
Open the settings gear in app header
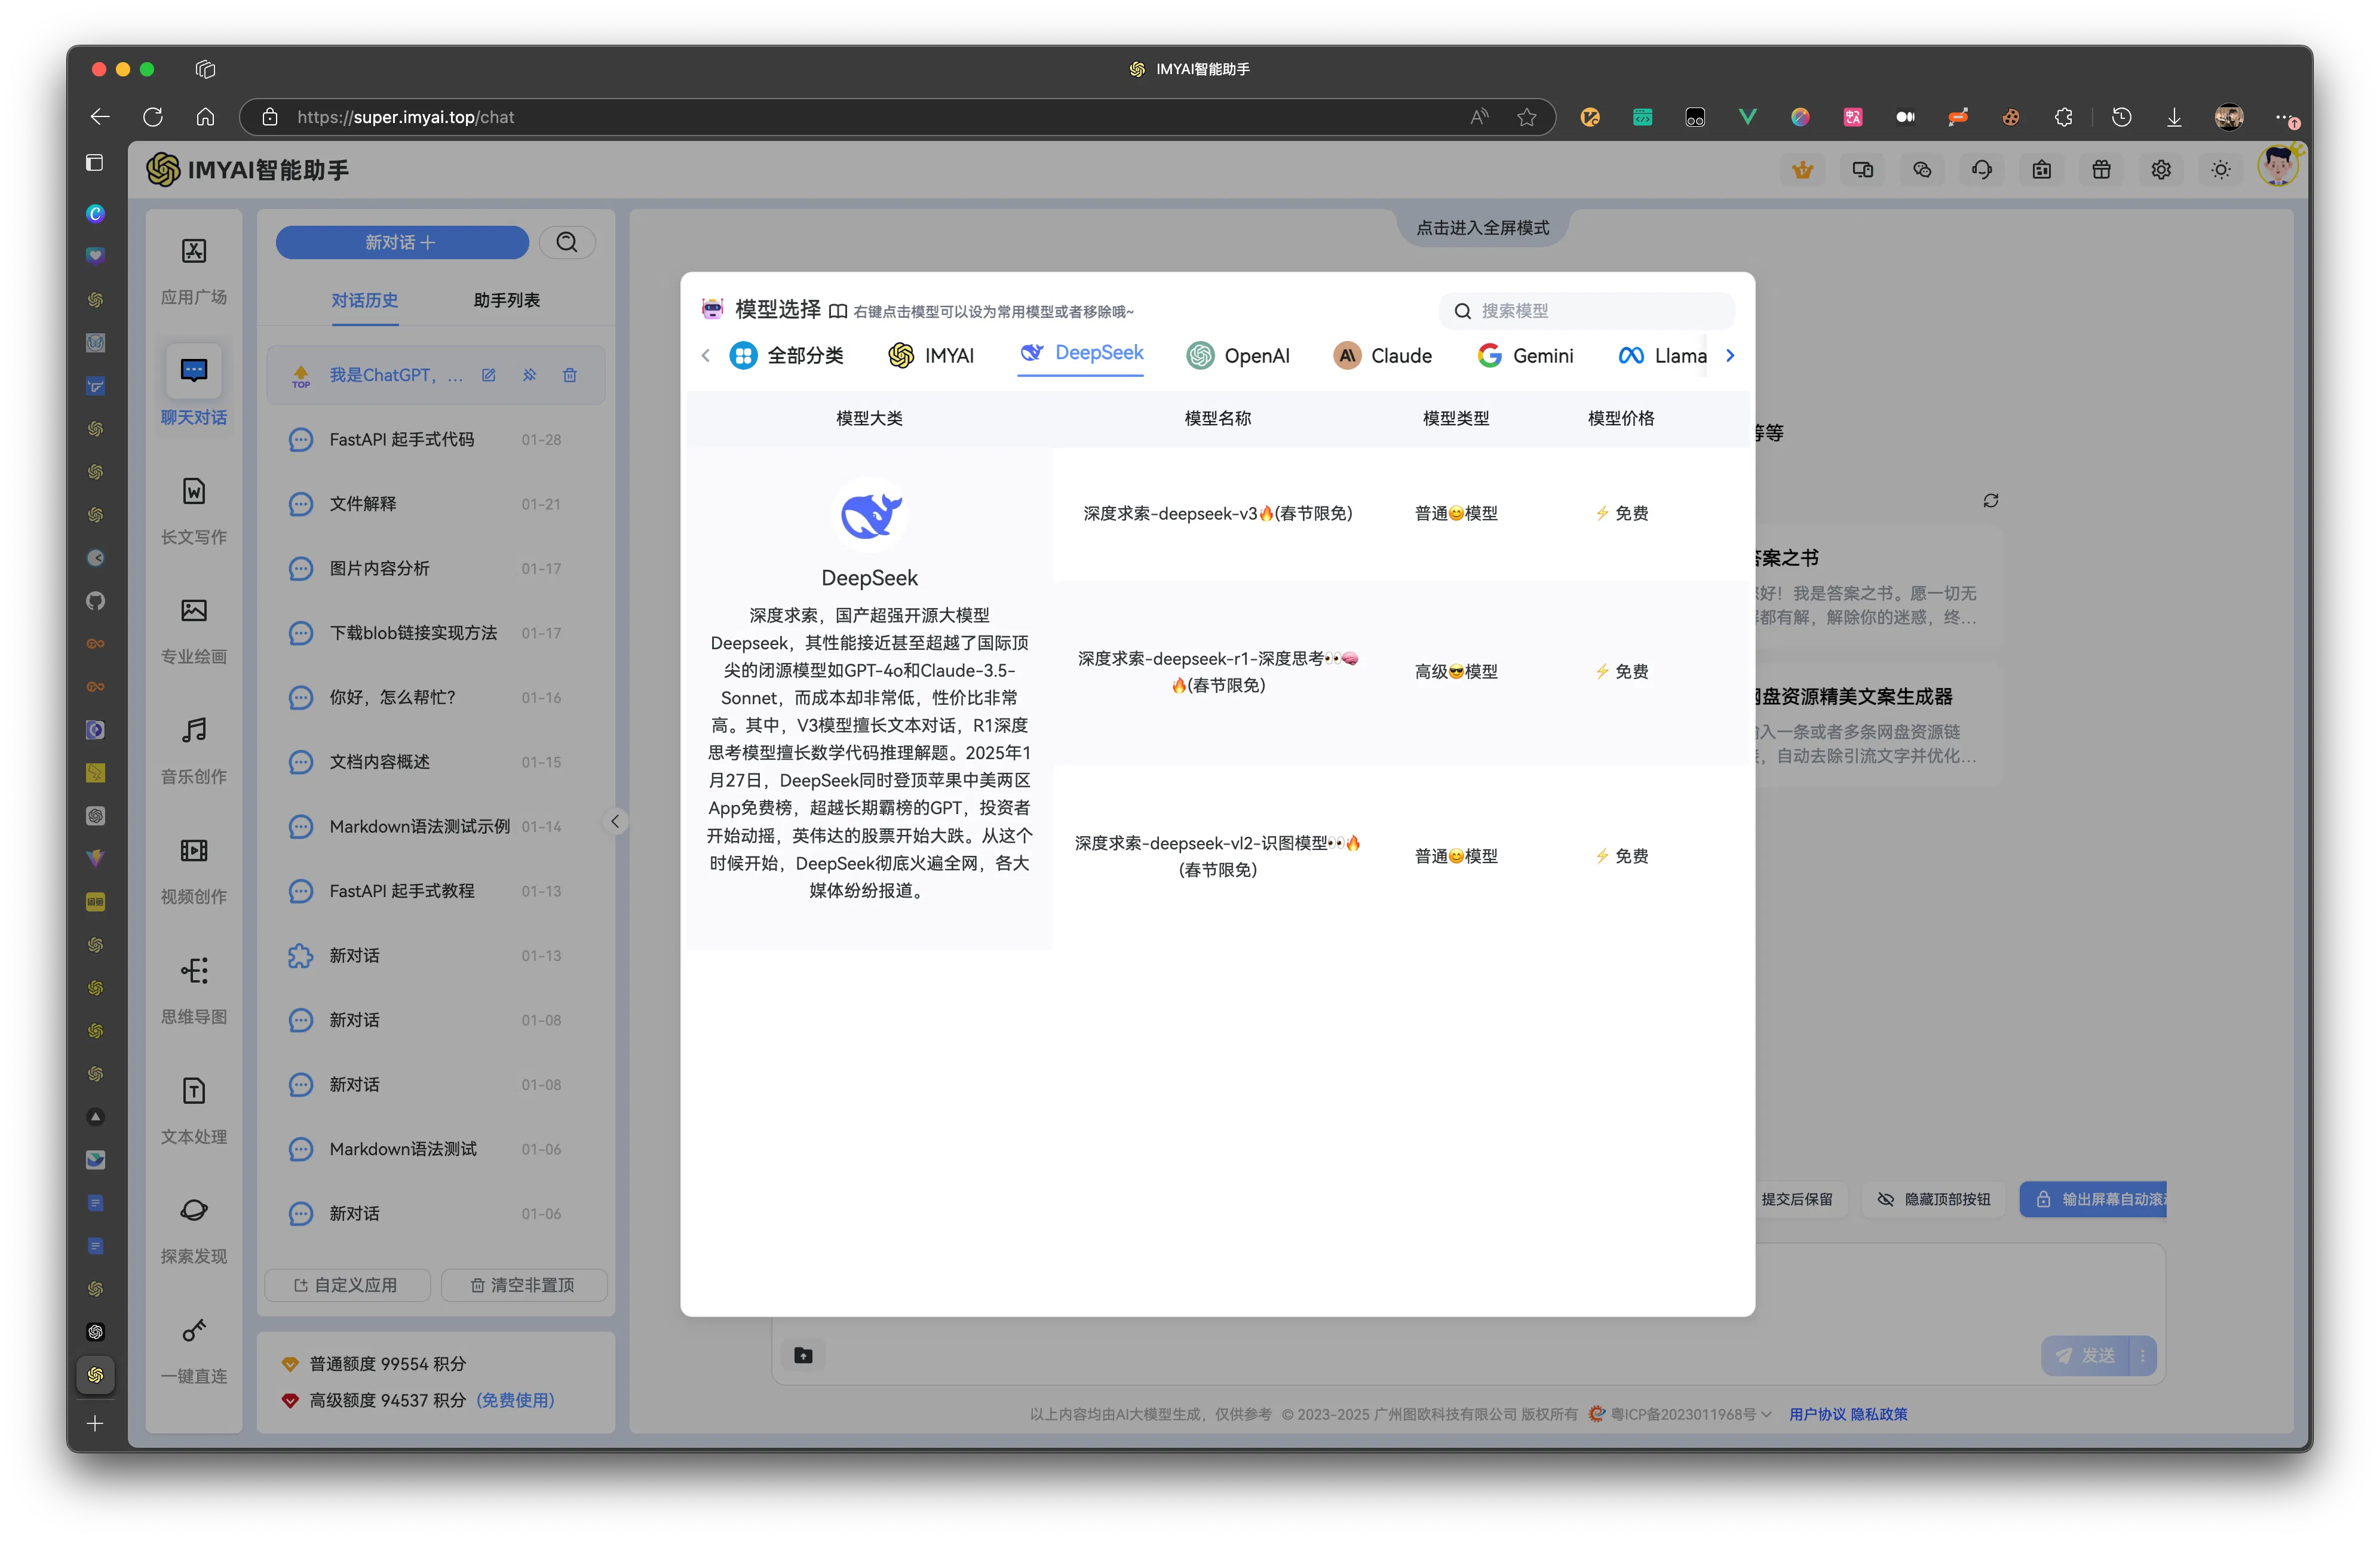(2161, 170)
